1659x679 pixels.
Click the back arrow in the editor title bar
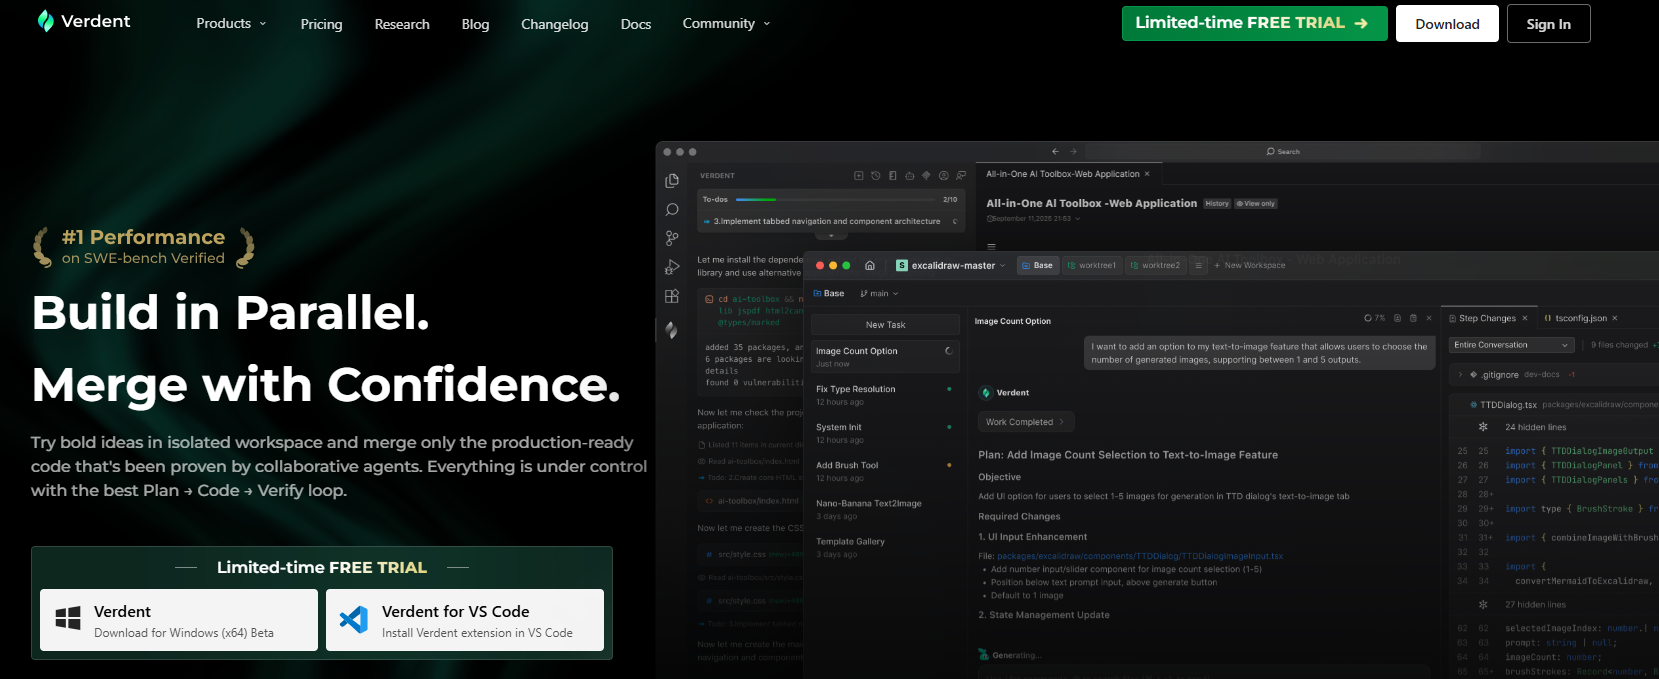pos(1055,151)
